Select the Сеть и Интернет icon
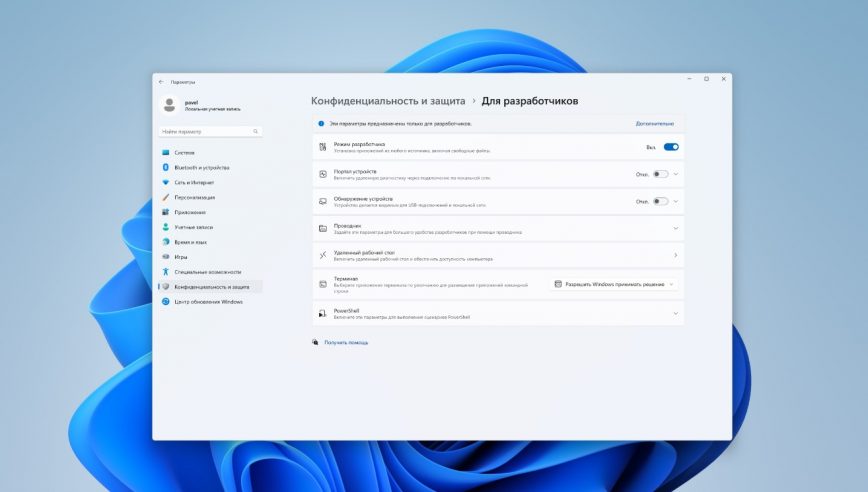Screen dimensions: 868x492 [x=166, y=183]
